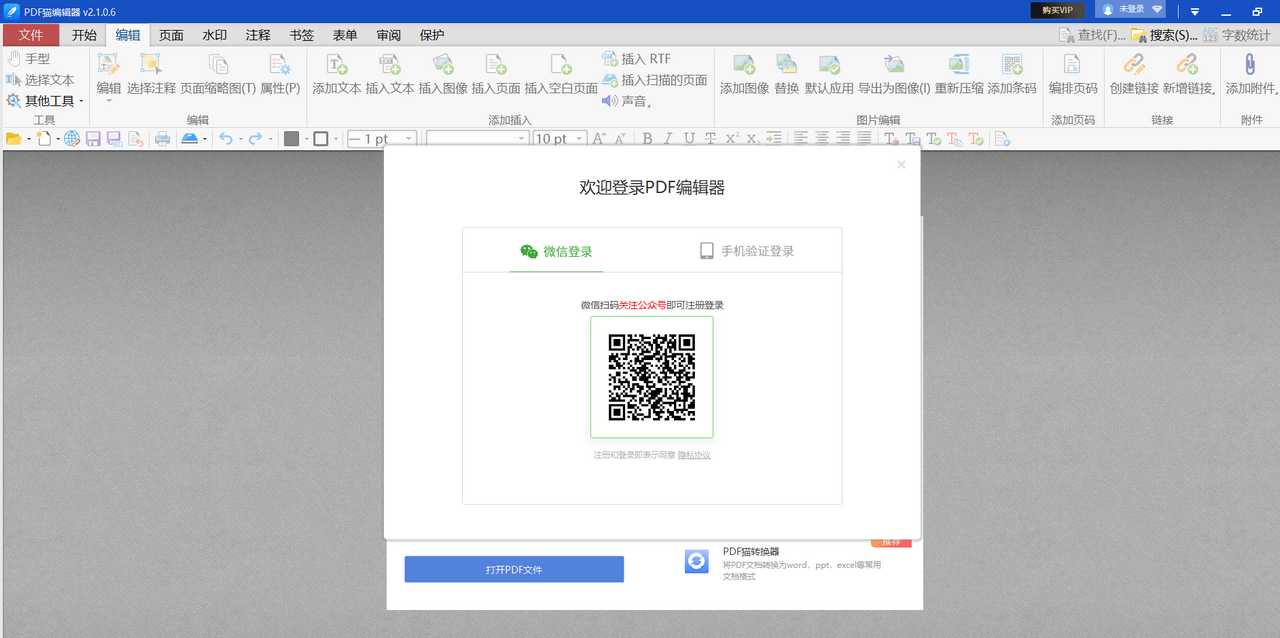This screenshot has width=1280, height=638.
Task: Toggle bold text formatting
Action: pyautogui.click(x=647, y=138)
